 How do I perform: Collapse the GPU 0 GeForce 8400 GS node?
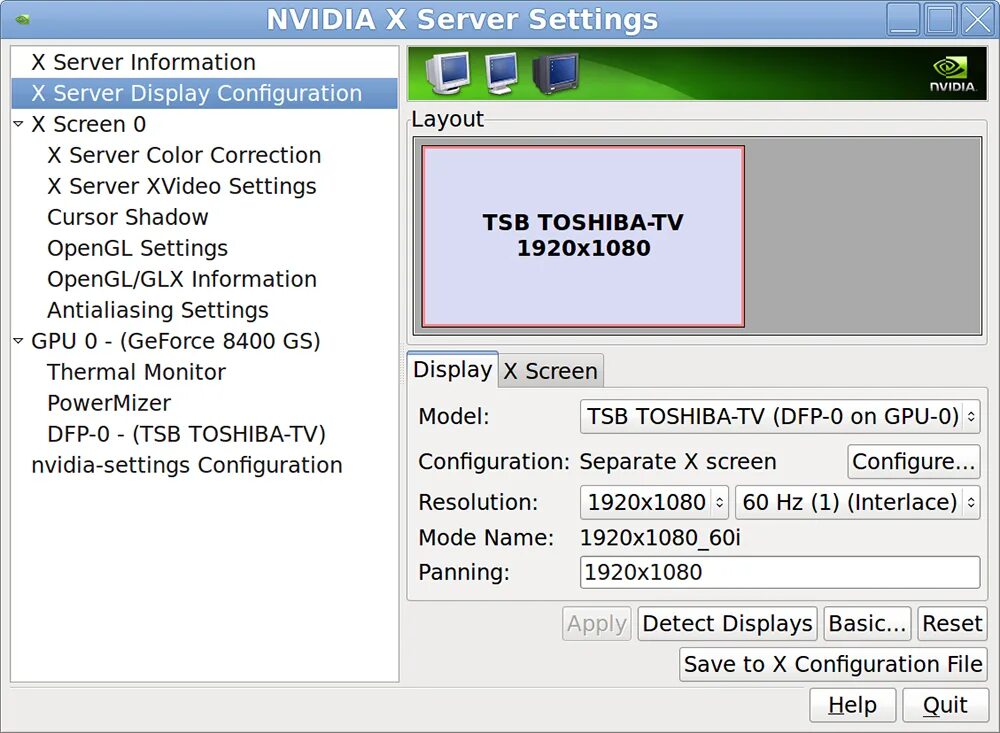(18, 341)
